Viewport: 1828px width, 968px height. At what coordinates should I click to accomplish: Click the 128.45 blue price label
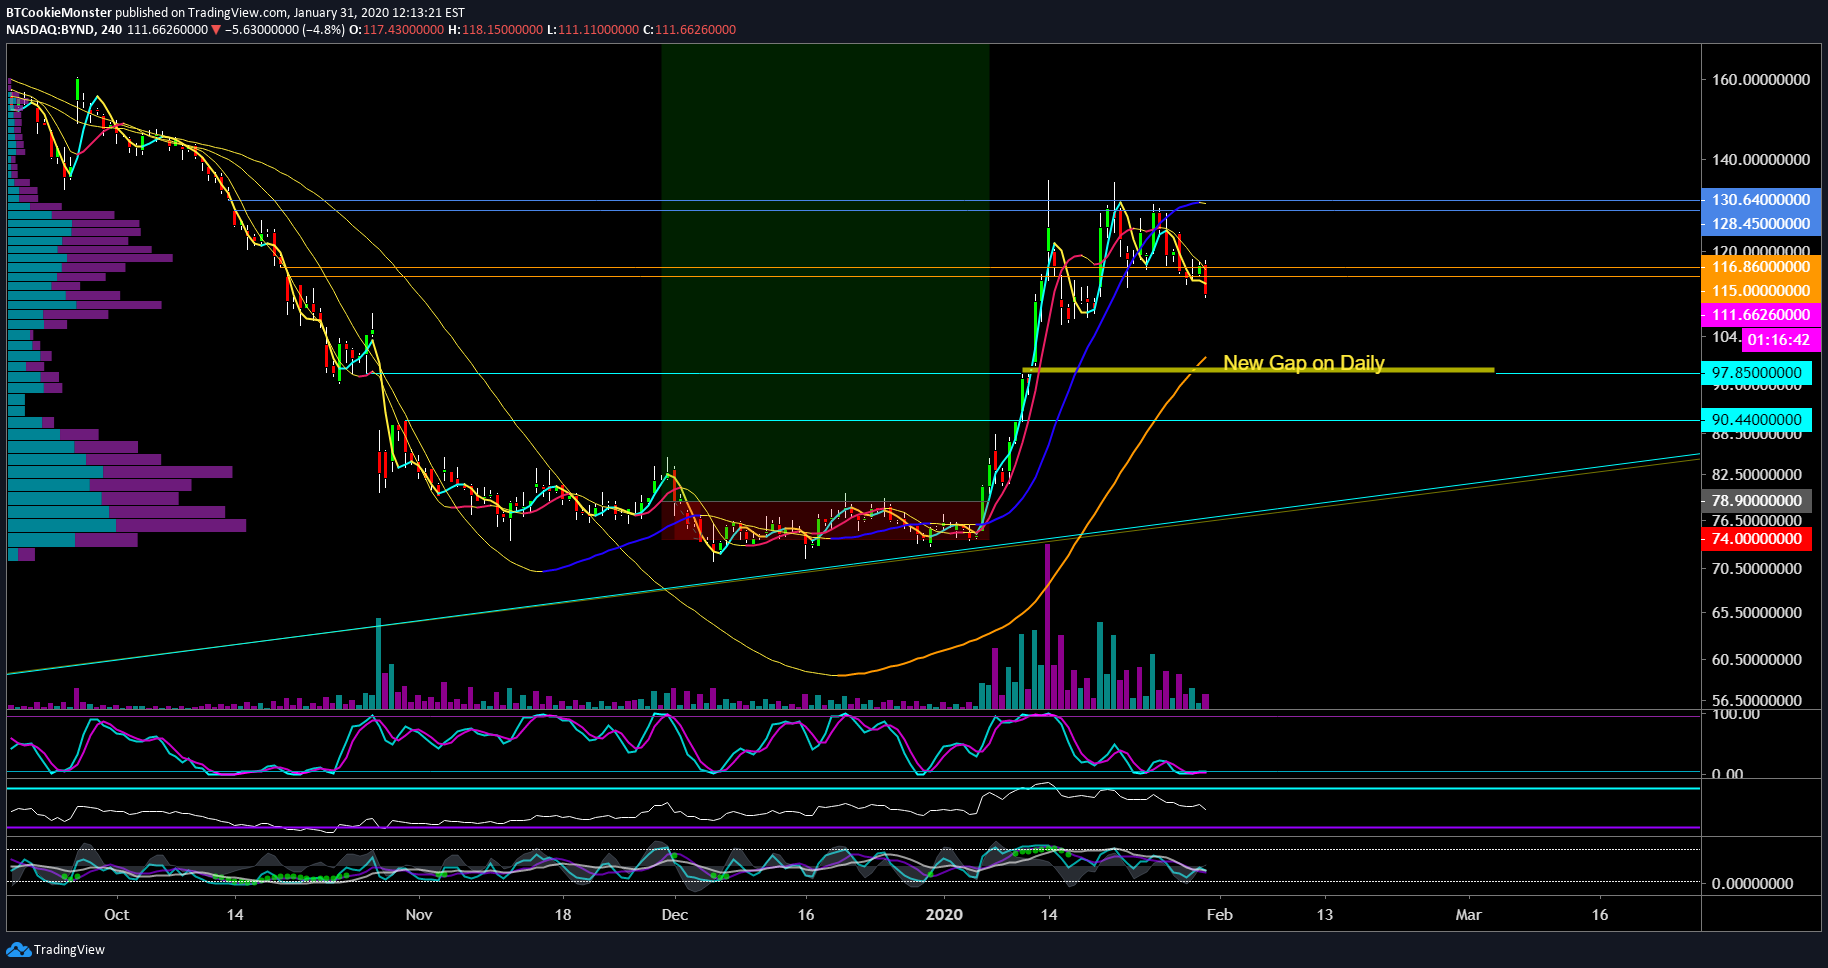(x=1761, y=224)
